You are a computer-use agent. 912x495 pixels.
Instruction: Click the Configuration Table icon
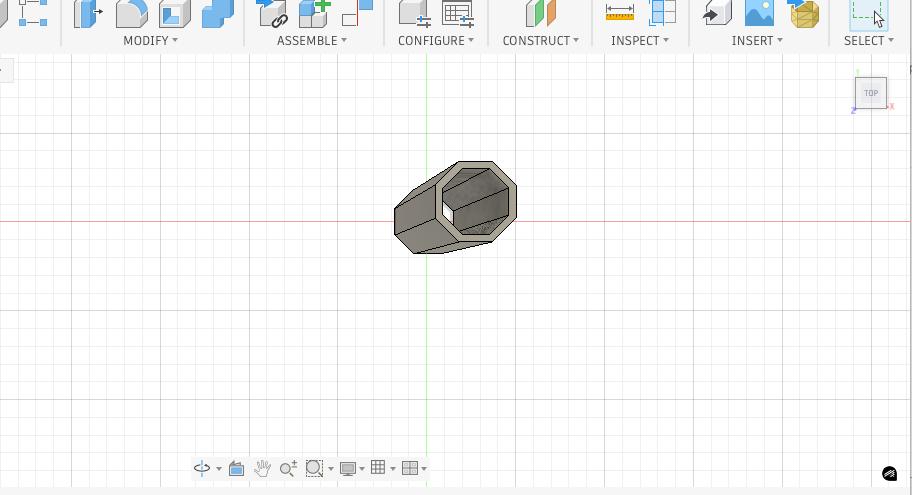(x=458, y=13)
